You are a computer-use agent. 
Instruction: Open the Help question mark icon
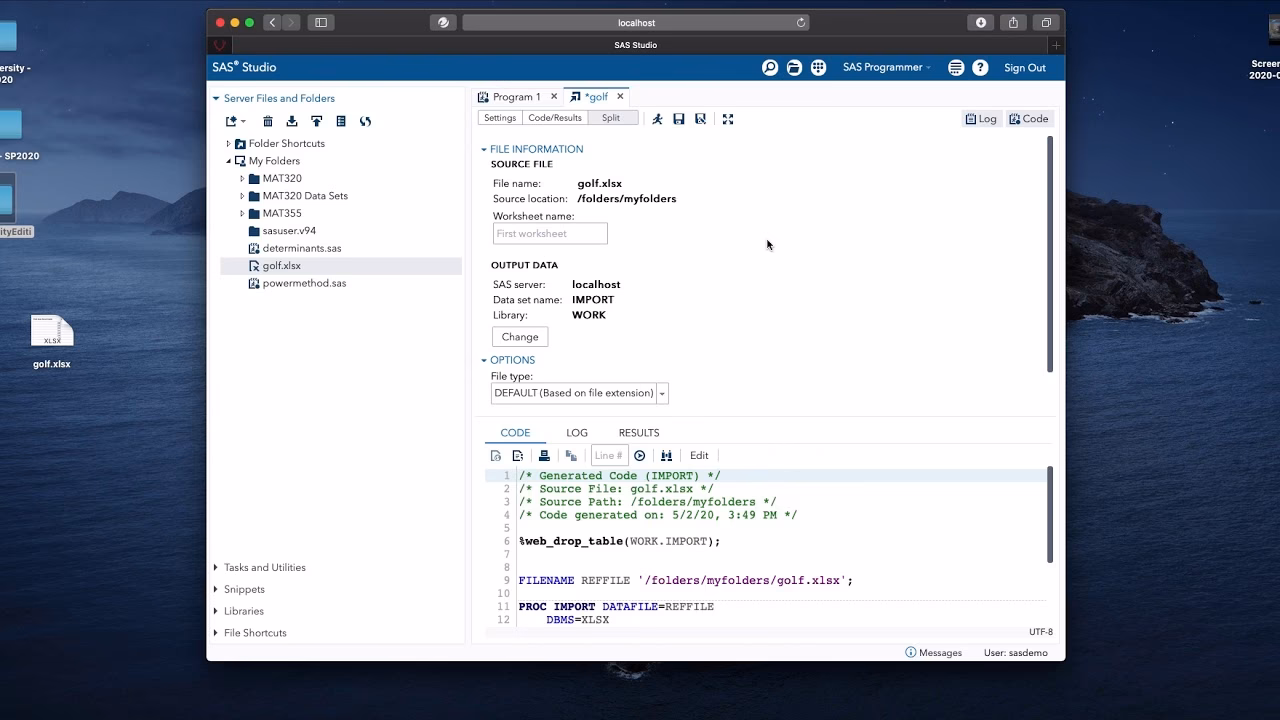click(x=980, y=68)
